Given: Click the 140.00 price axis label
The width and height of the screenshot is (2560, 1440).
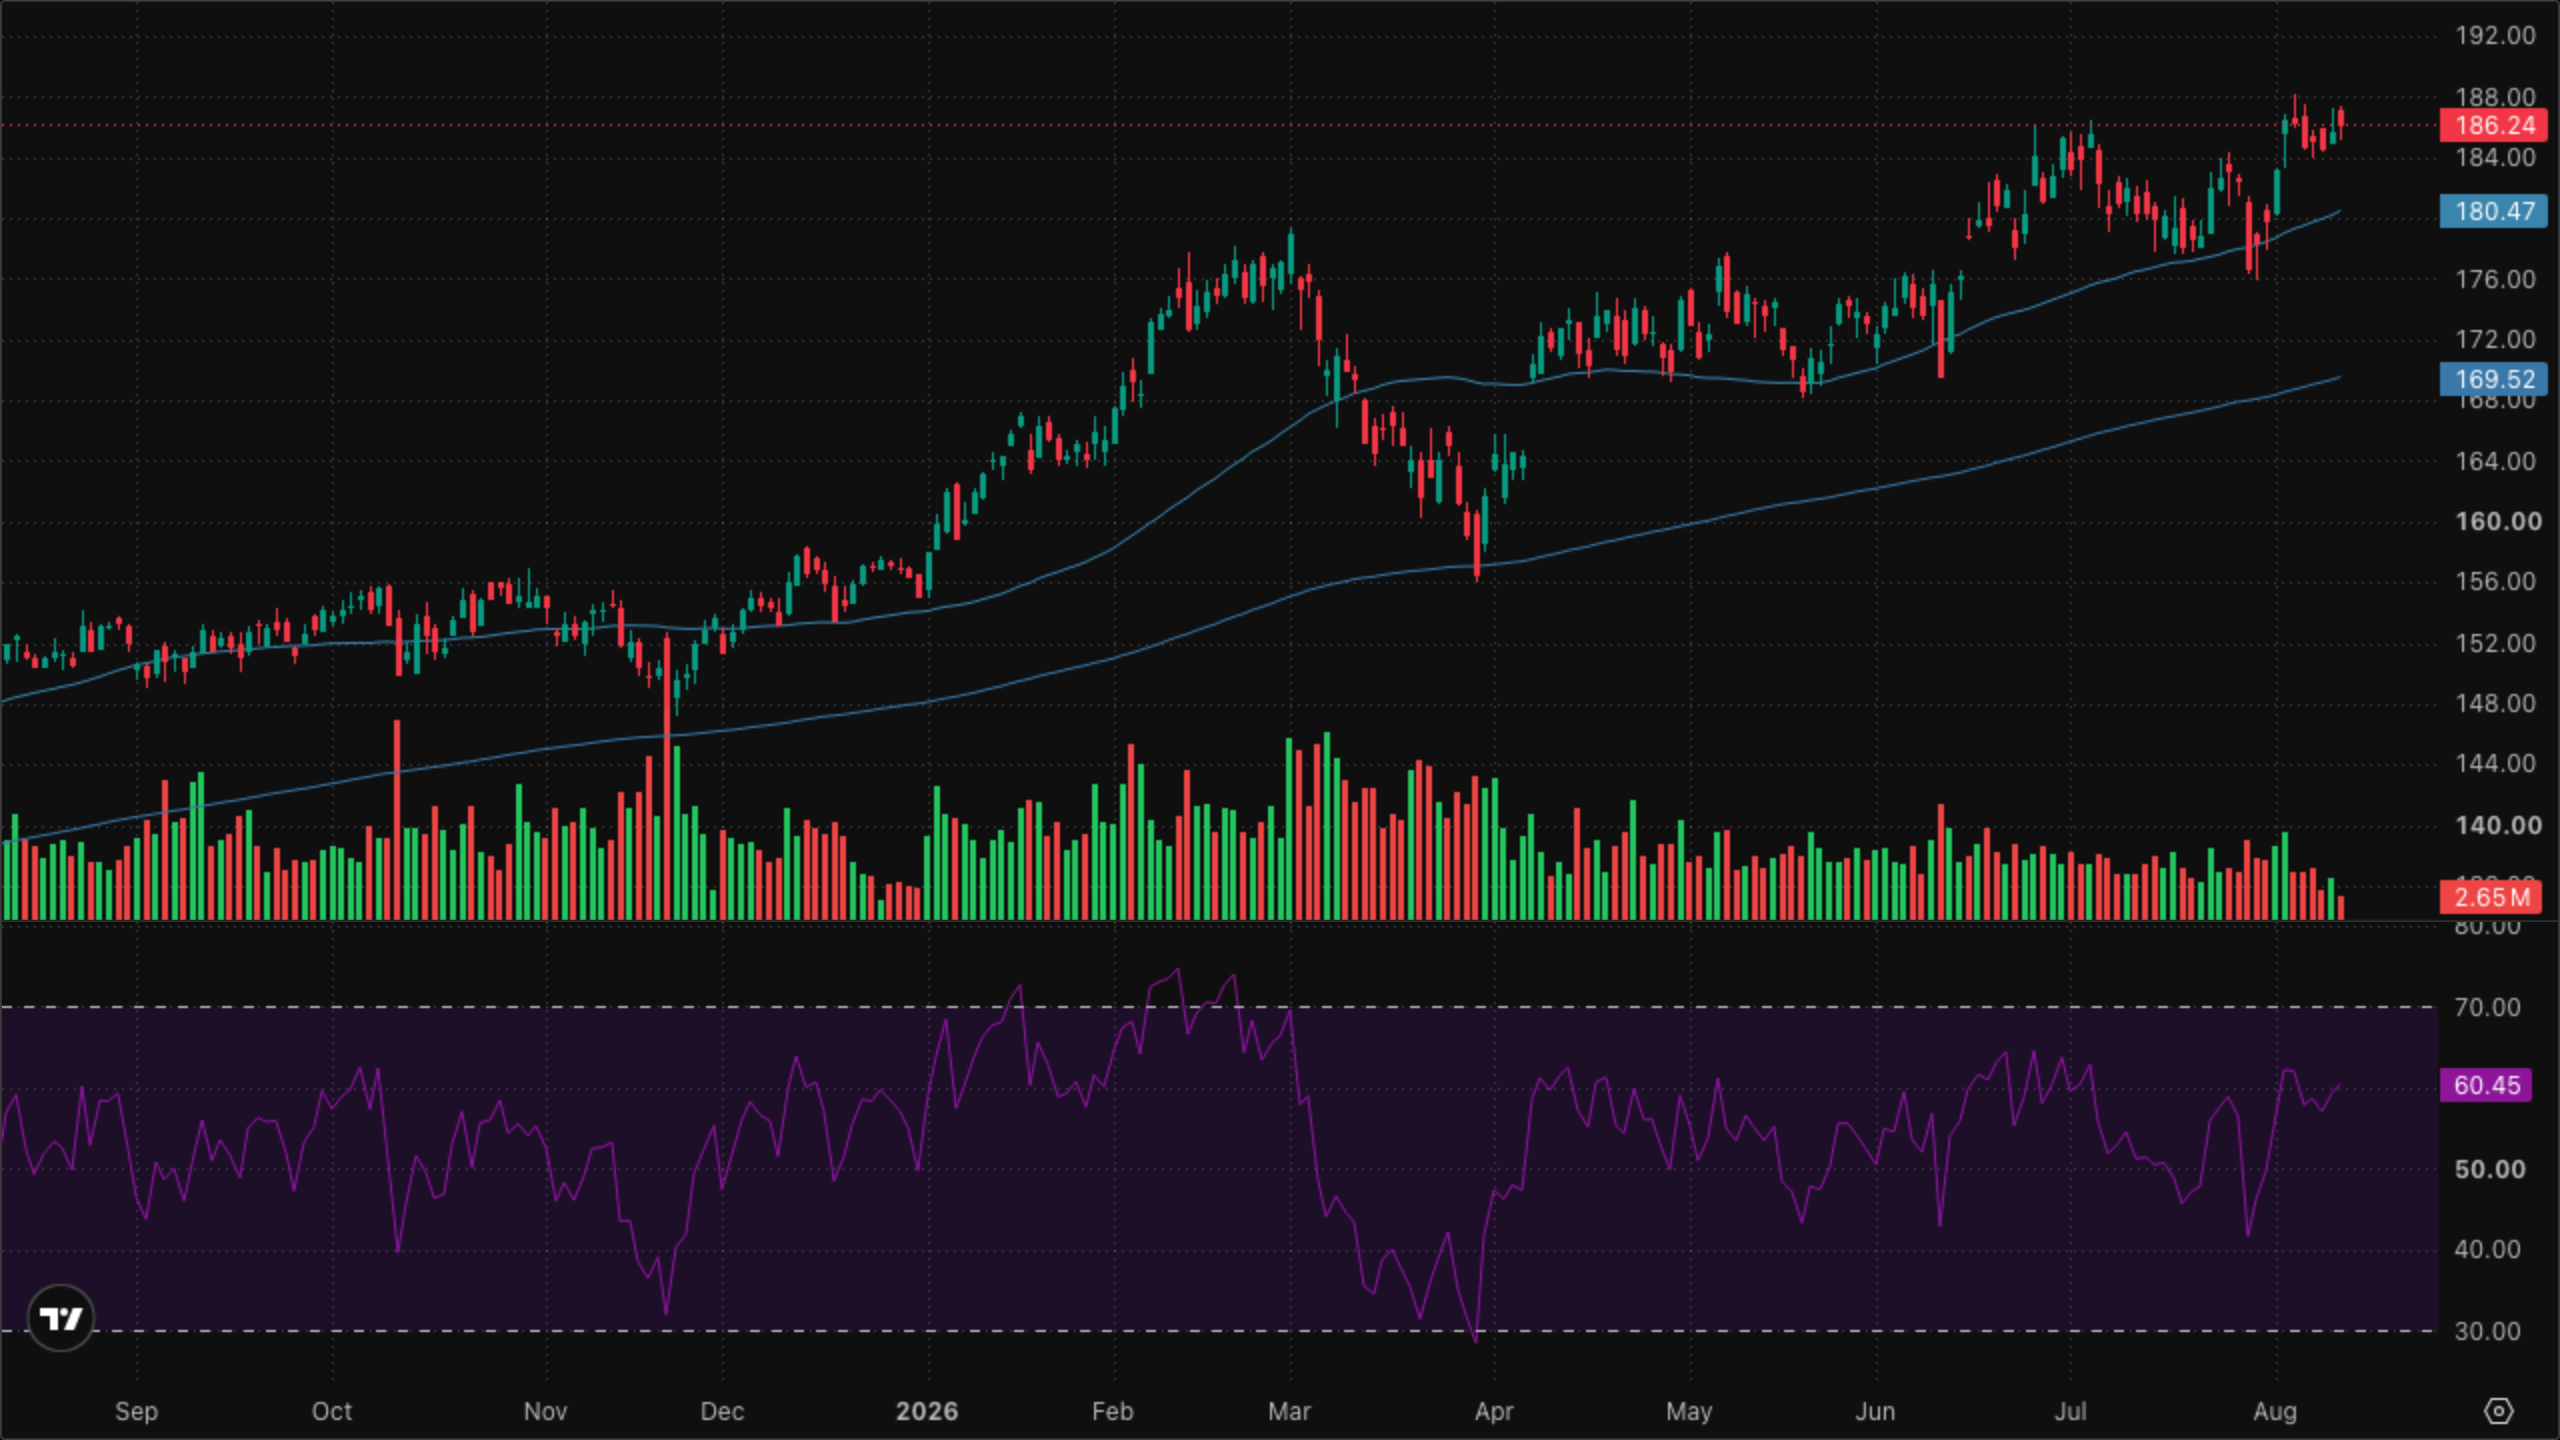Looking at the screenshot, I should coord(2498,825).
